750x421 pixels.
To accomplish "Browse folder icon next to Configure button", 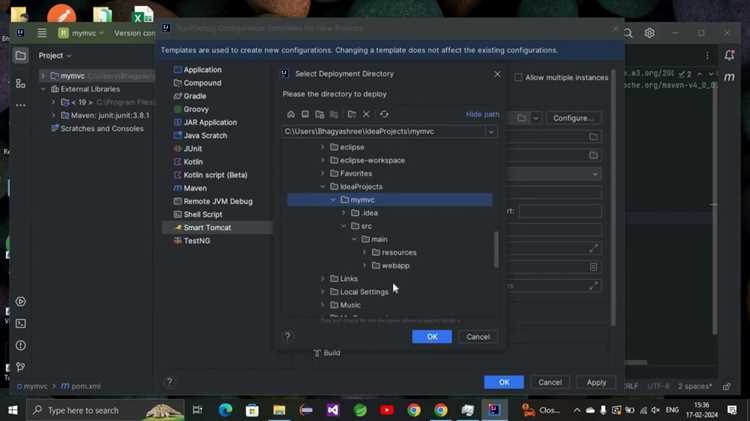I will tap(522, 118).
